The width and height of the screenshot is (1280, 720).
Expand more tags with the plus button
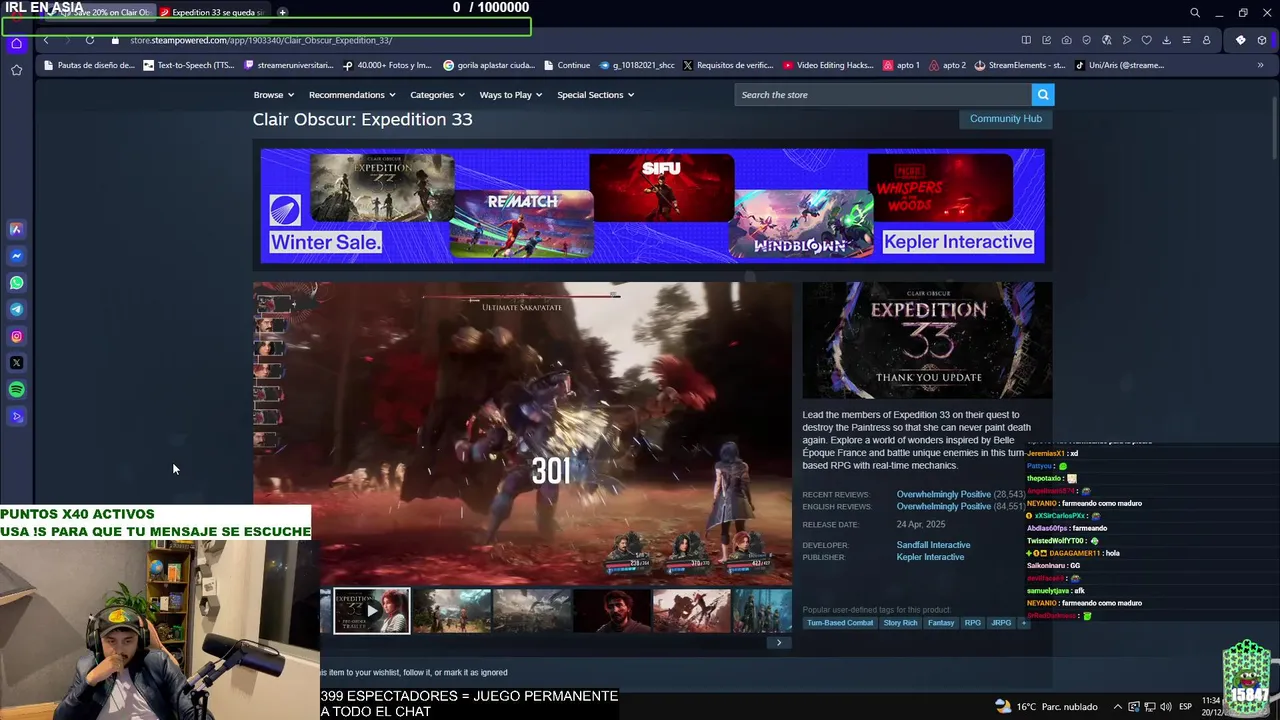pyautogui.click(x=1023, y=623)
